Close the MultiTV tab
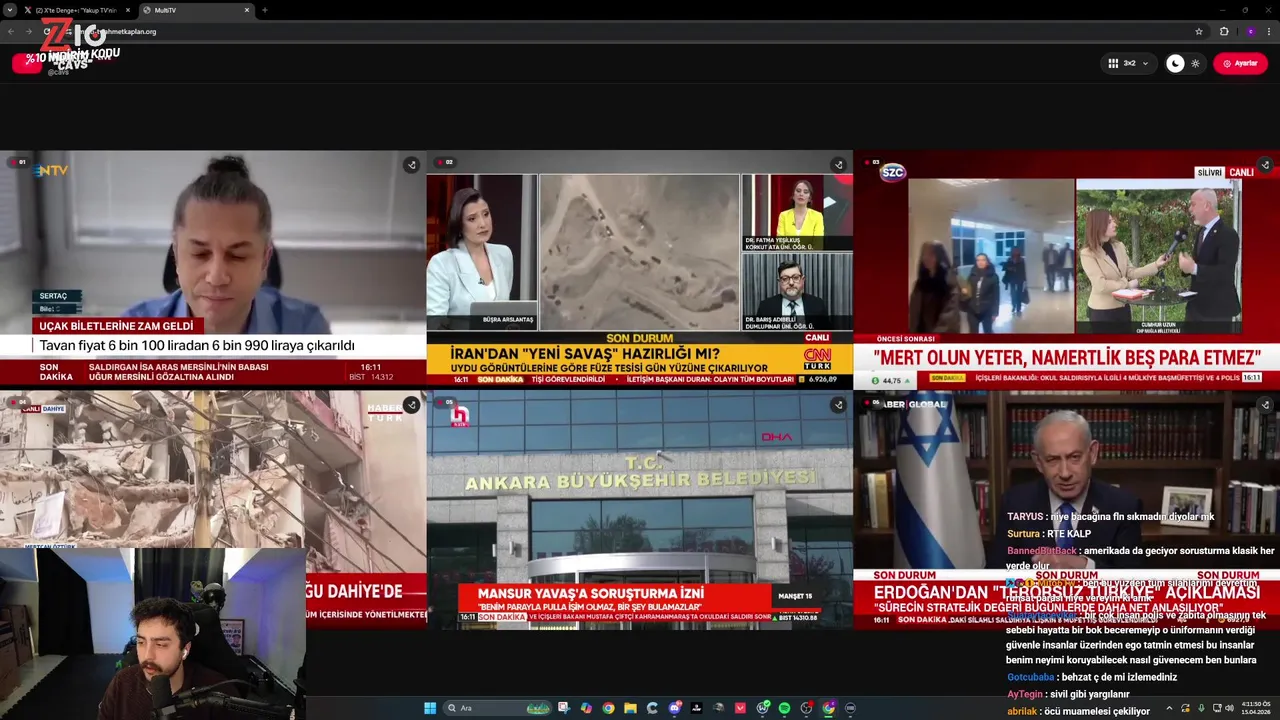The height and width of the screenshot is (720, 1280). tap(247, 10)
